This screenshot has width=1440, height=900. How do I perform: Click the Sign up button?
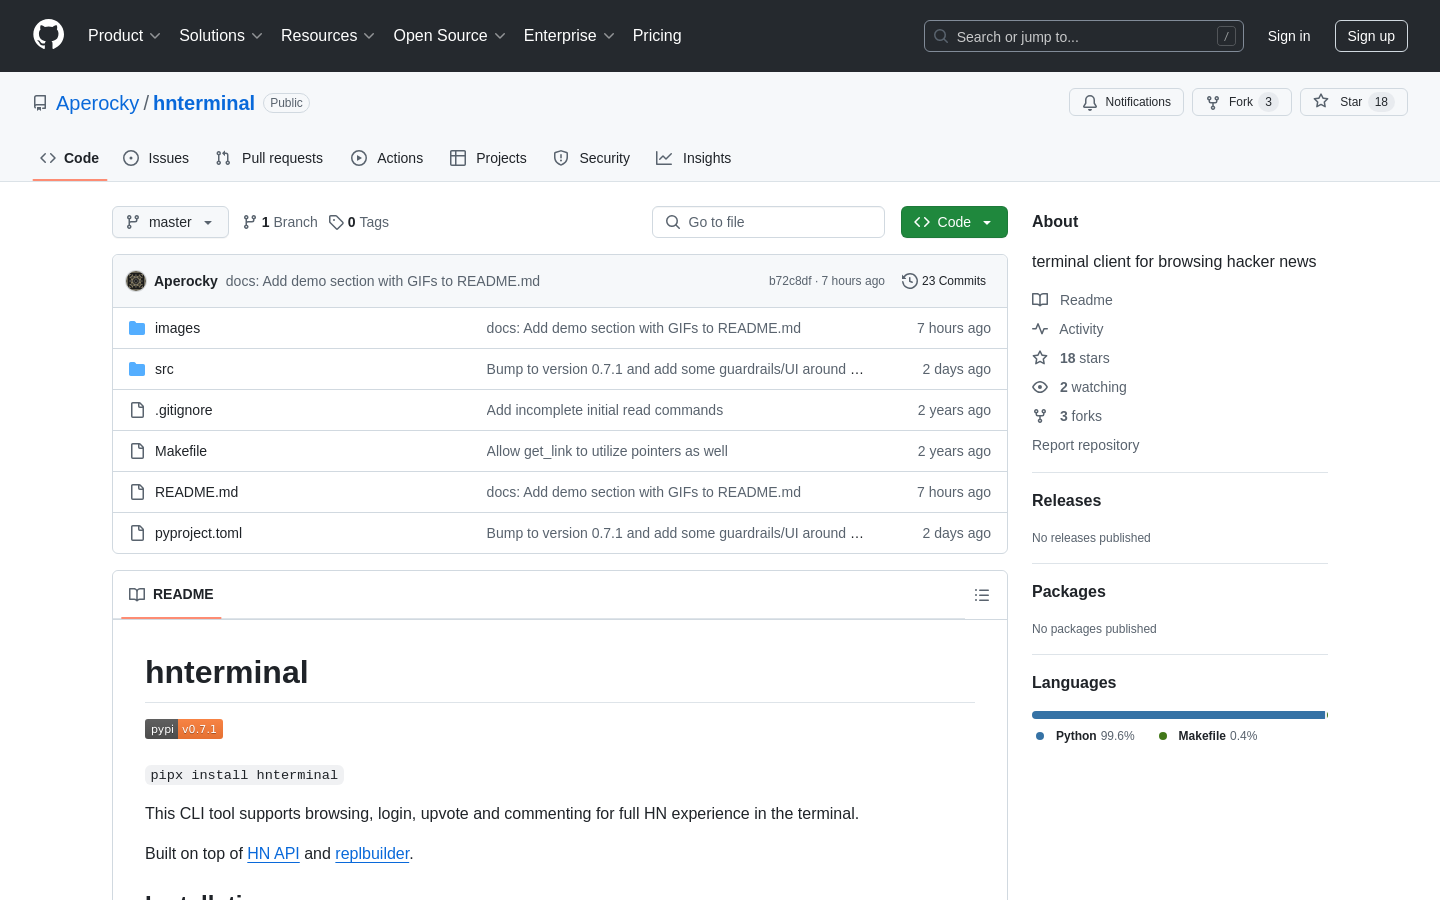[x=1371, y=36]
